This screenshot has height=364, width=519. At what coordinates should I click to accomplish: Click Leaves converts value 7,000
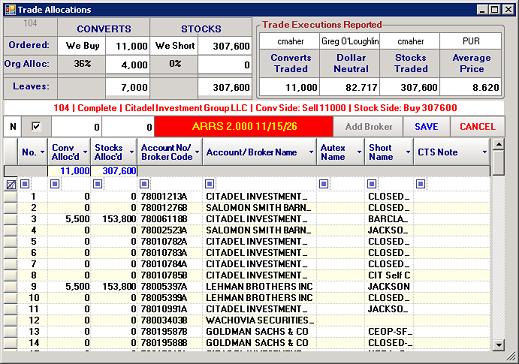(x=127, y=87)
